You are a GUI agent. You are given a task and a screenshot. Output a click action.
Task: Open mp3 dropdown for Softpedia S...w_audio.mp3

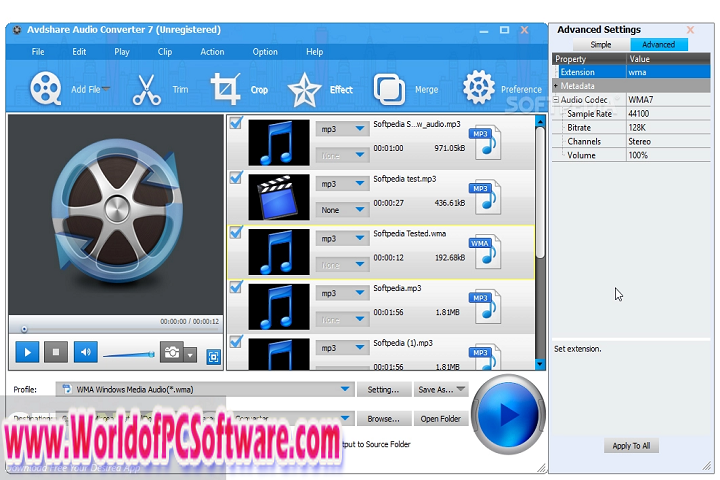pyautogui.click(x=342, y=129)
